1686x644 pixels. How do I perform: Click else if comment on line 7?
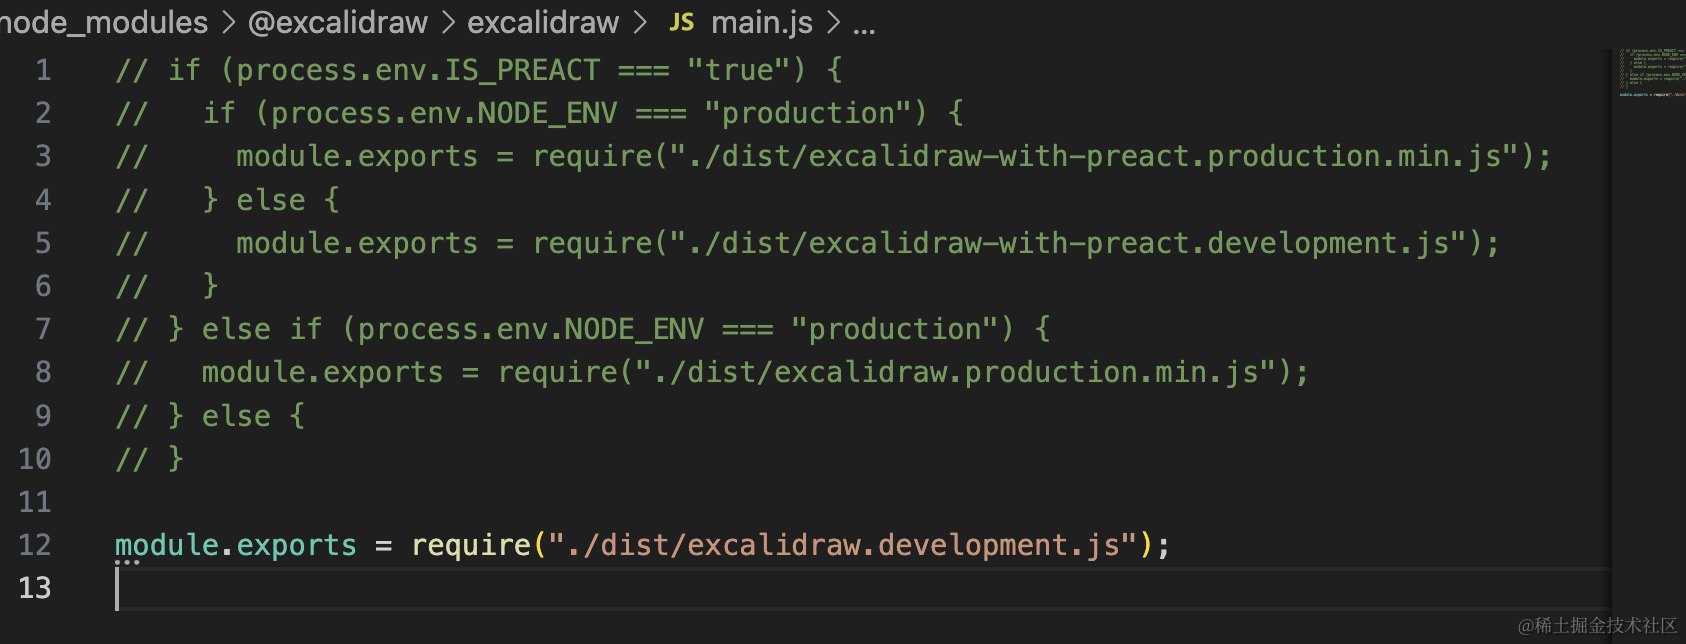coord(262,329)
